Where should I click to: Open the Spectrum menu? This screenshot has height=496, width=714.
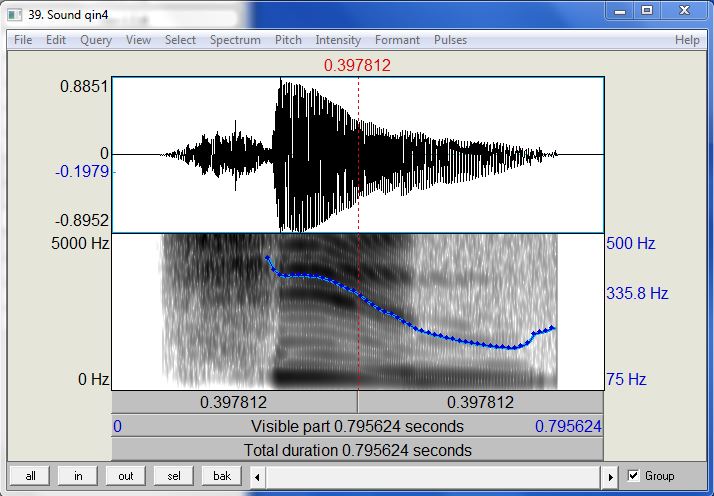point(235,40)
